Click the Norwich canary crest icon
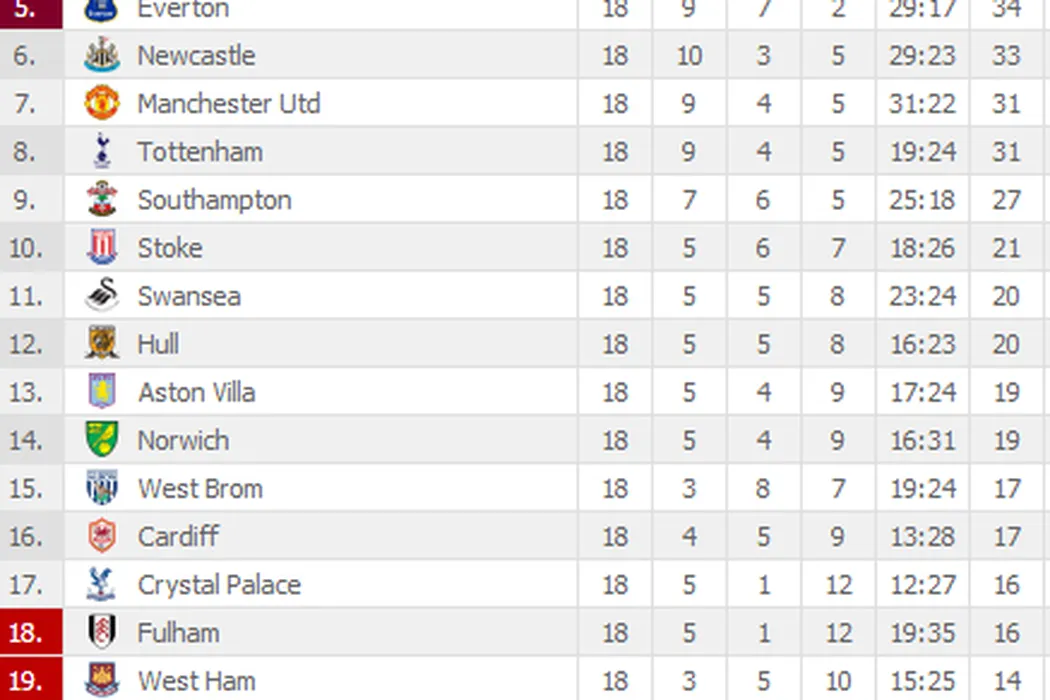The image size is (1050, 700). coord(101,440)
